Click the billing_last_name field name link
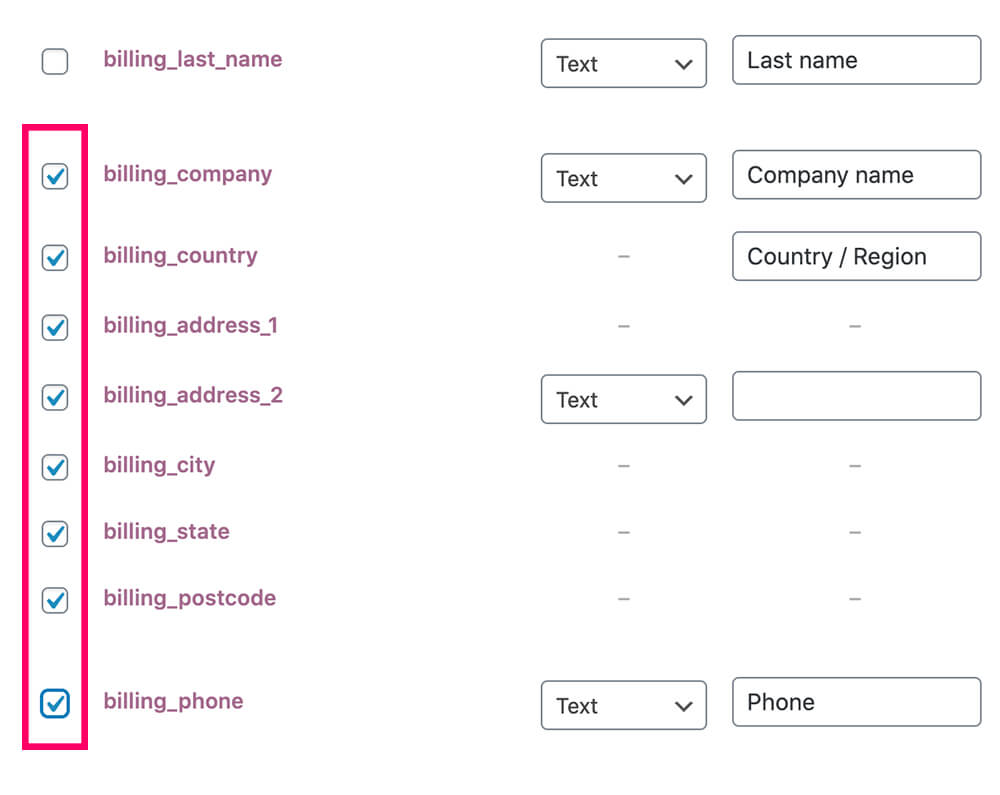 192,59
